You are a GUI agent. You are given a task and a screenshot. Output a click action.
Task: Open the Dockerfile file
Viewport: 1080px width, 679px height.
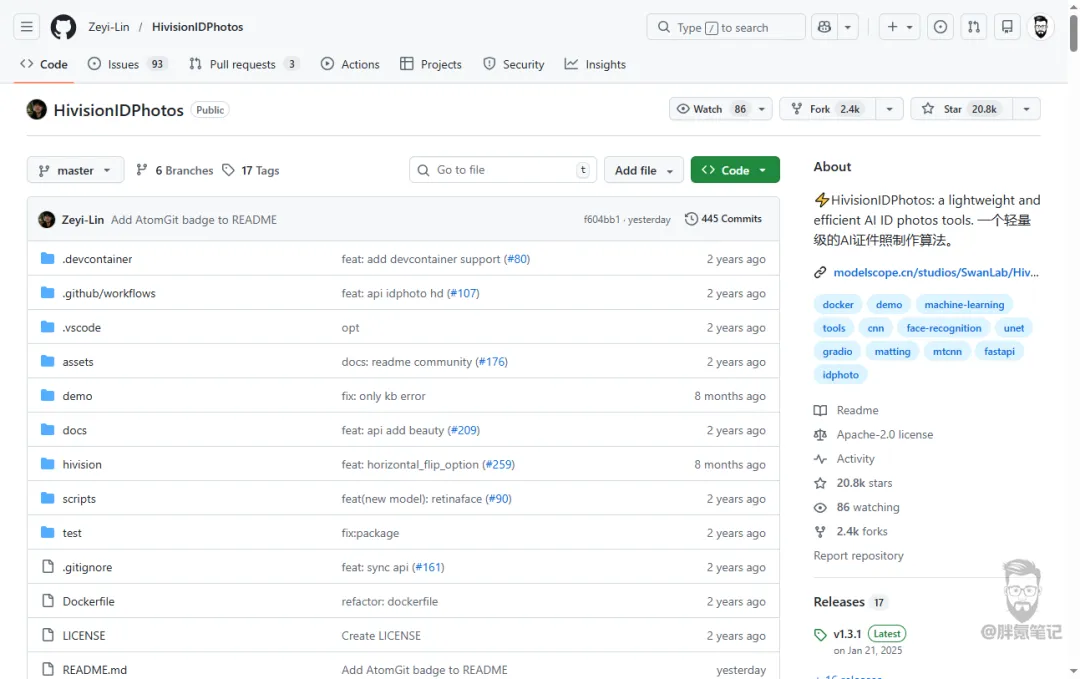click(88, 601)
